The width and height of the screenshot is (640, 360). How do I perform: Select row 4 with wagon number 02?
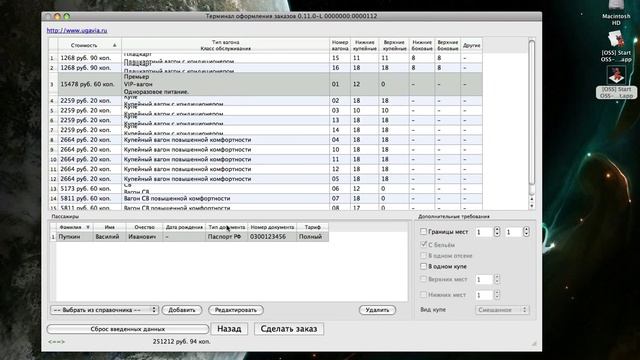click(265, 100)
